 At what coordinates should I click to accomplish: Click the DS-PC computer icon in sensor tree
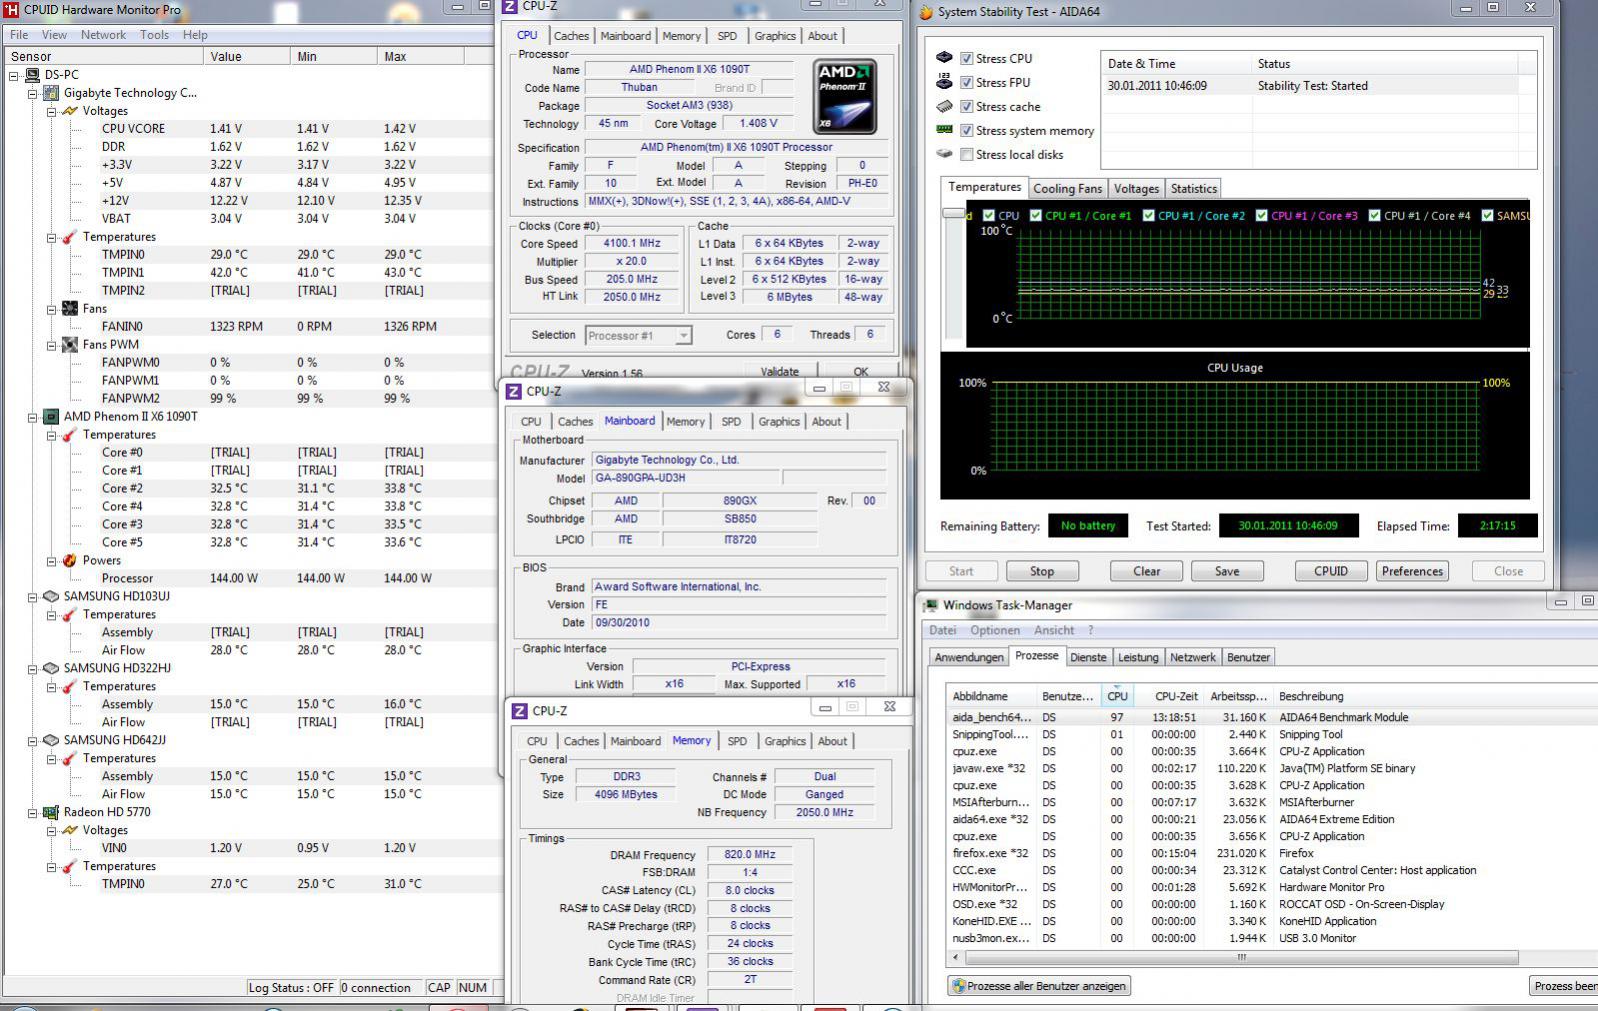pos(32,75)
